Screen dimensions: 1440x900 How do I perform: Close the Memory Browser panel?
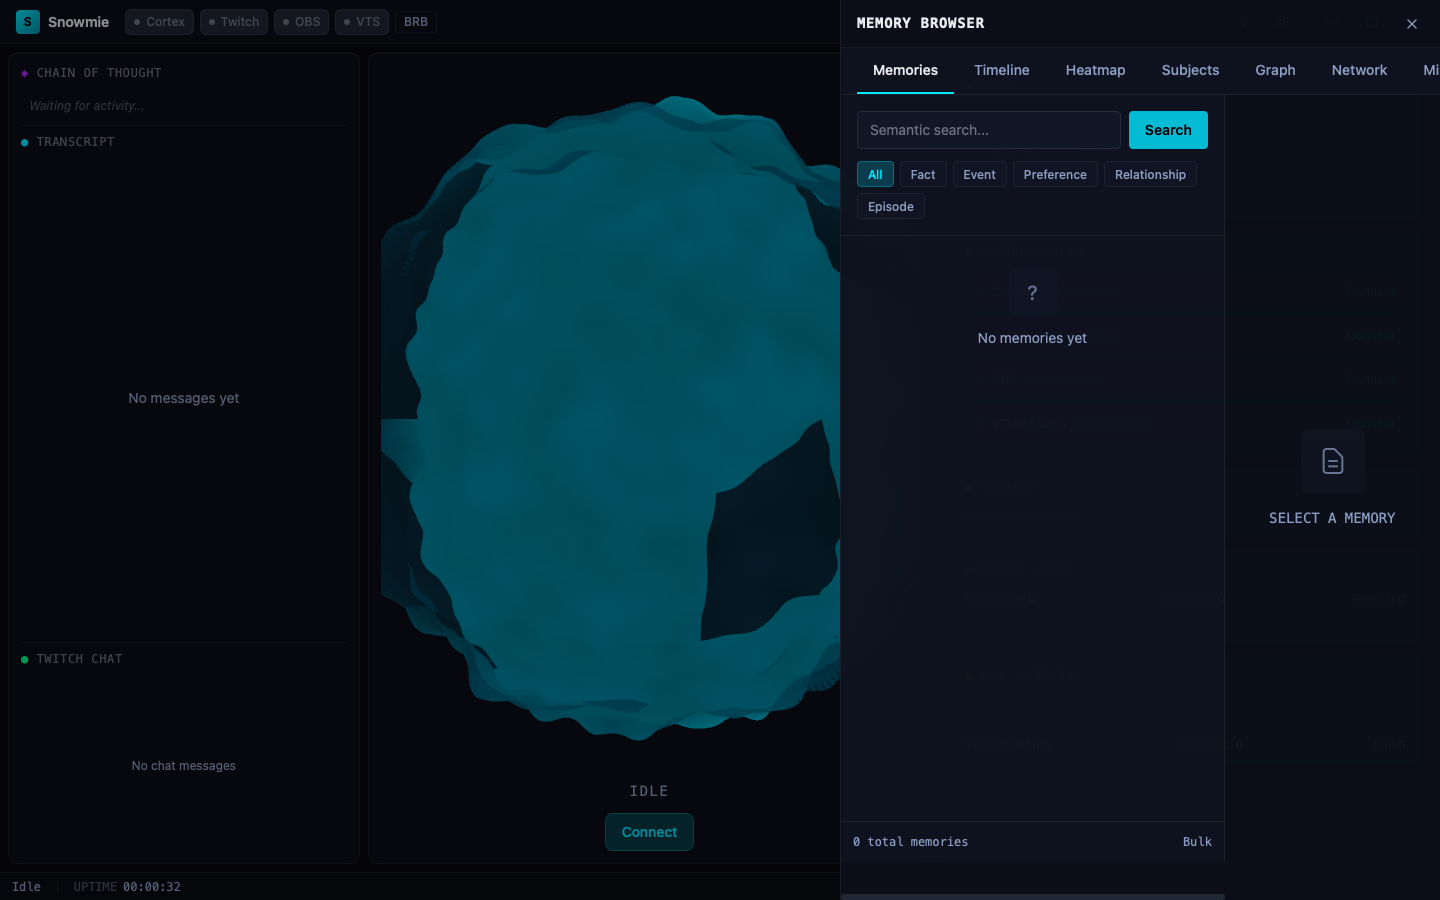click(1412, 24)
